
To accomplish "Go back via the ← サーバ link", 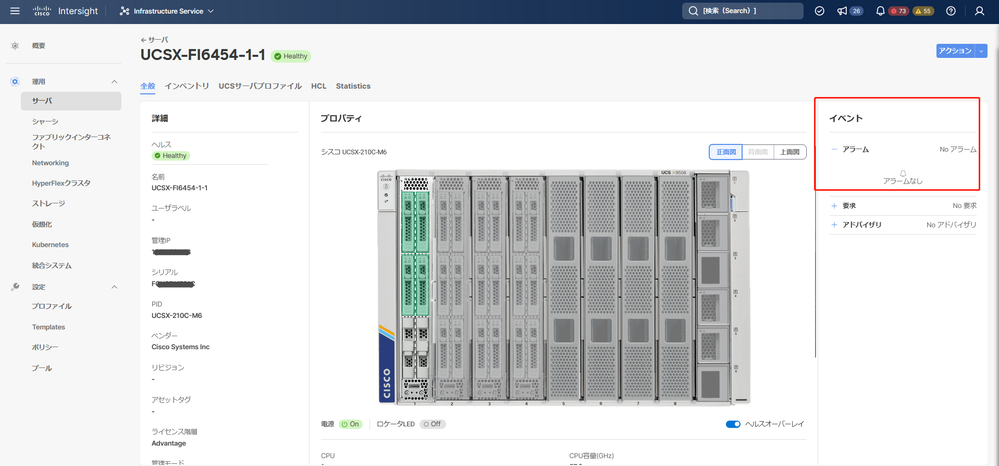I will coord(155,40).
